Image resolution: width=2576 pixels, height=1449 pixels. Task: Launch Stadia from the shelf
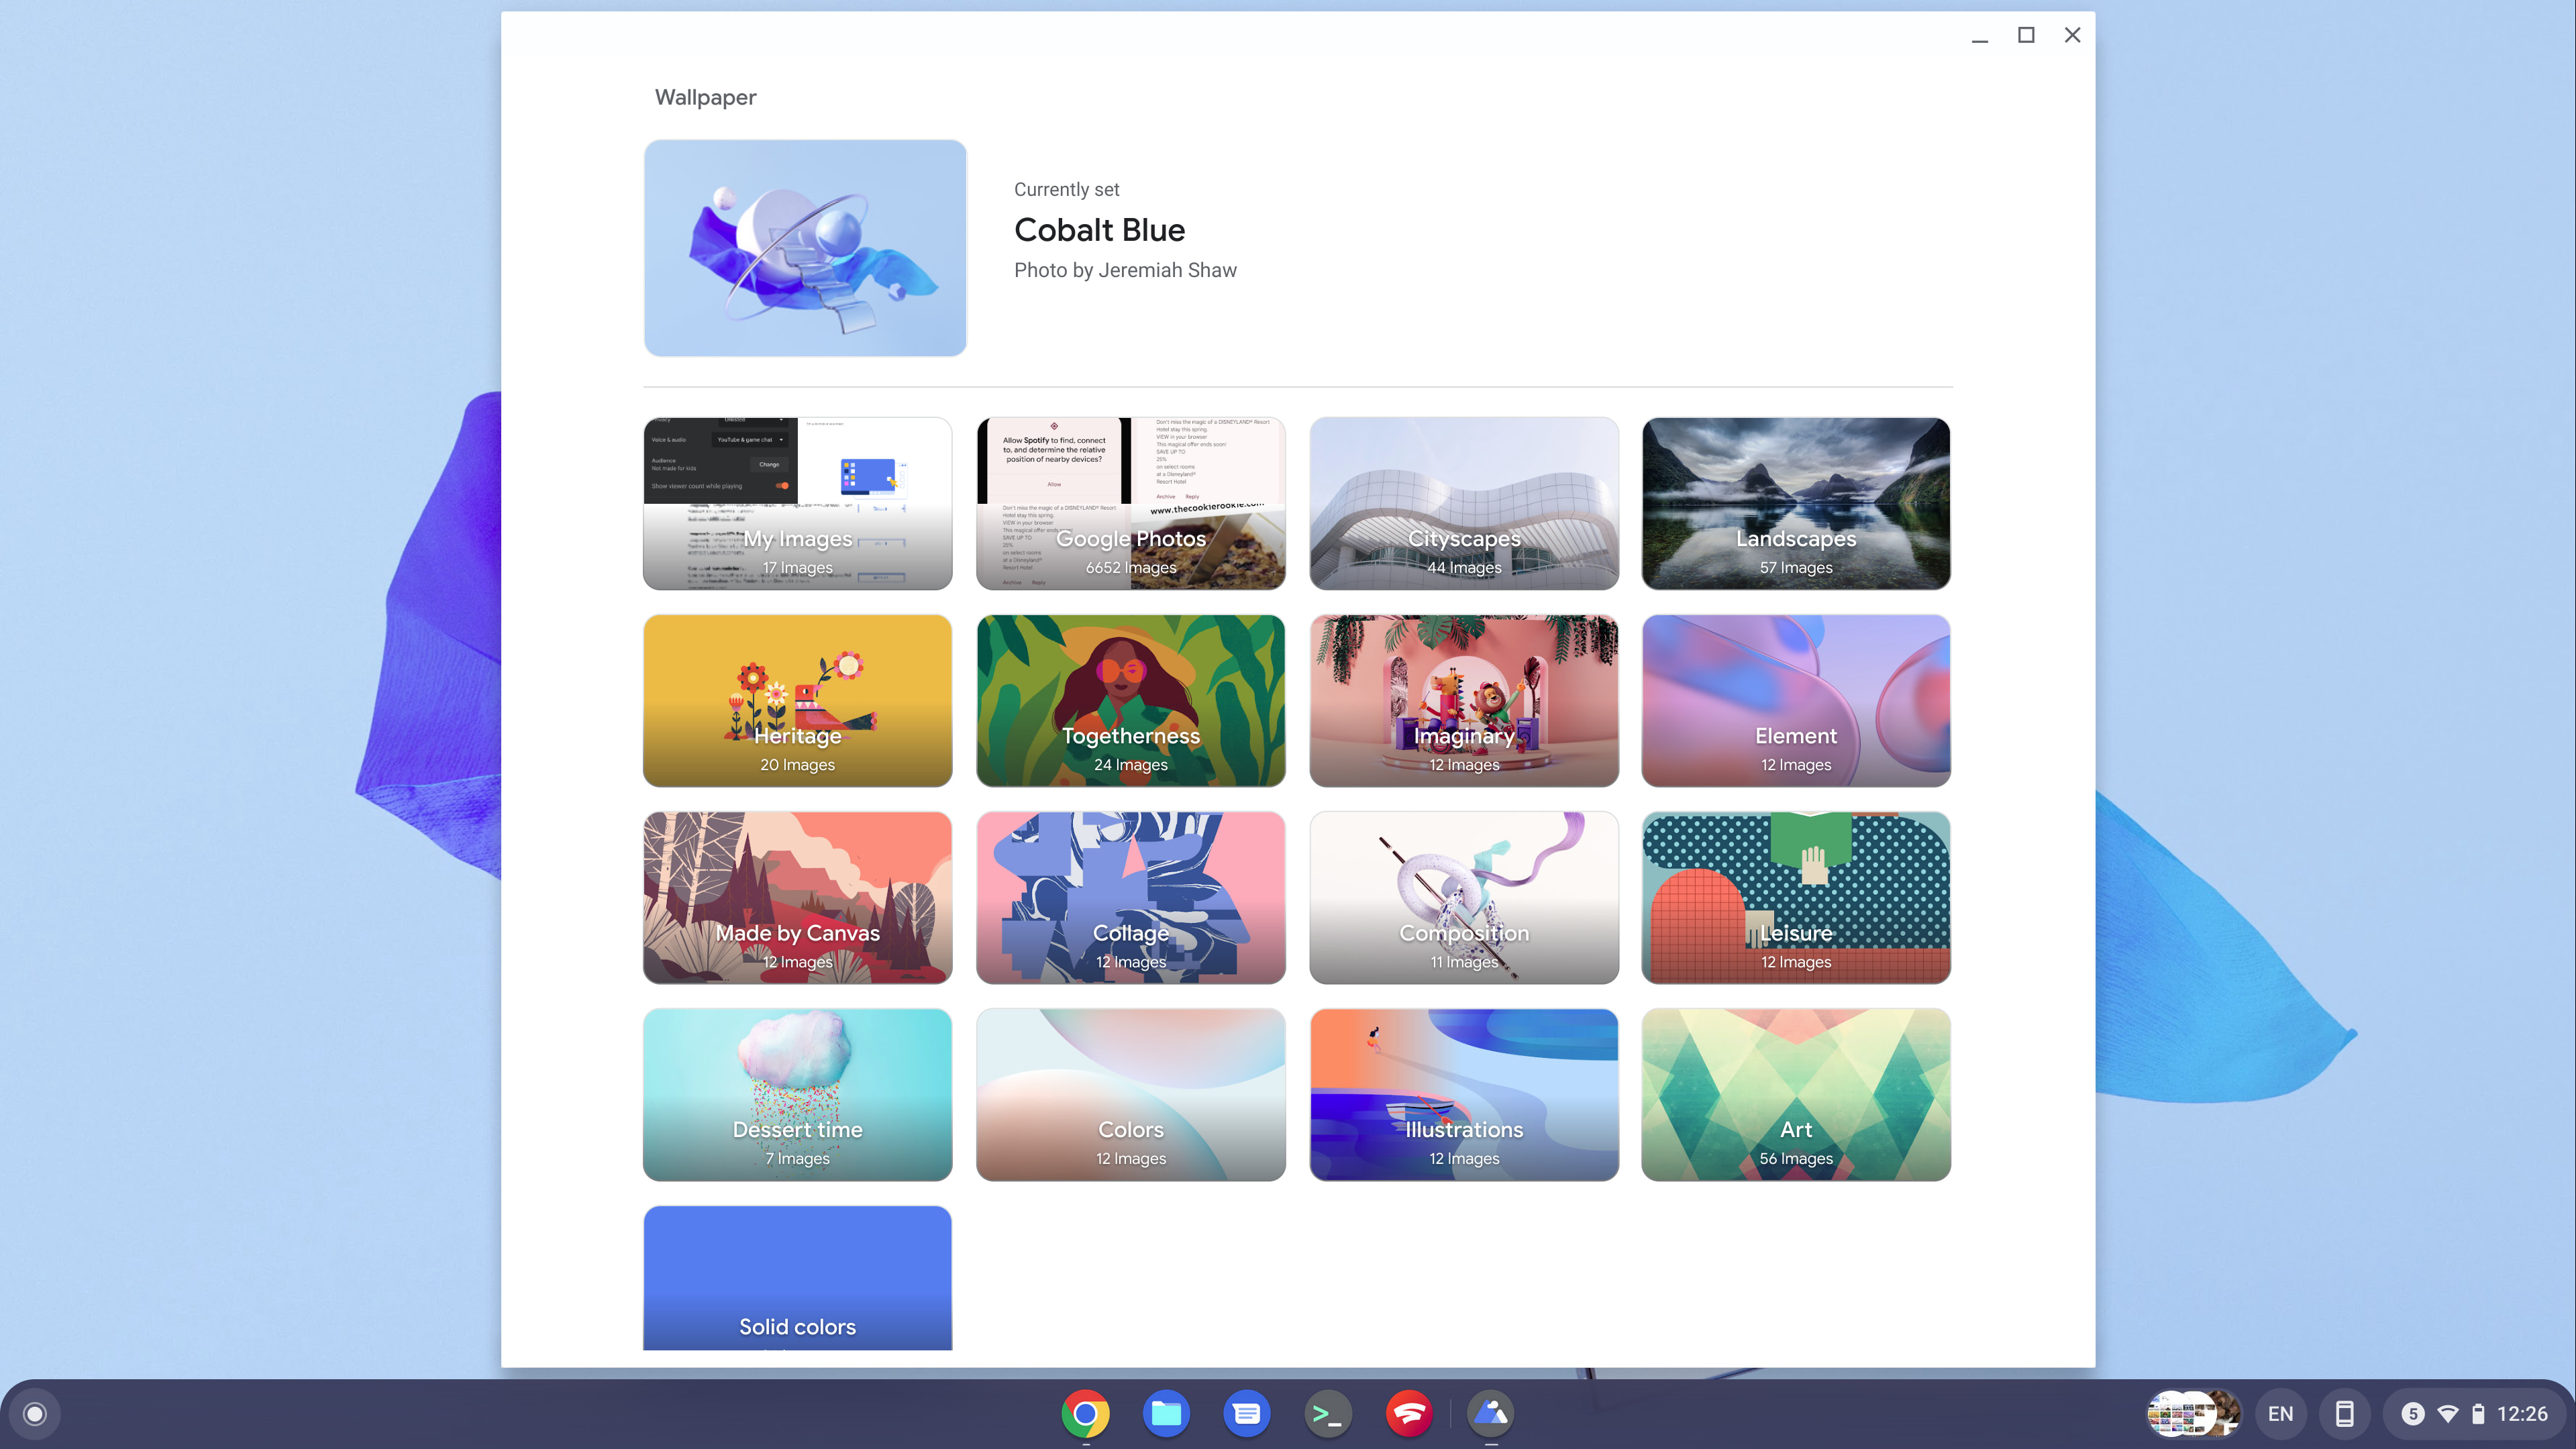pos(1409,1413)
